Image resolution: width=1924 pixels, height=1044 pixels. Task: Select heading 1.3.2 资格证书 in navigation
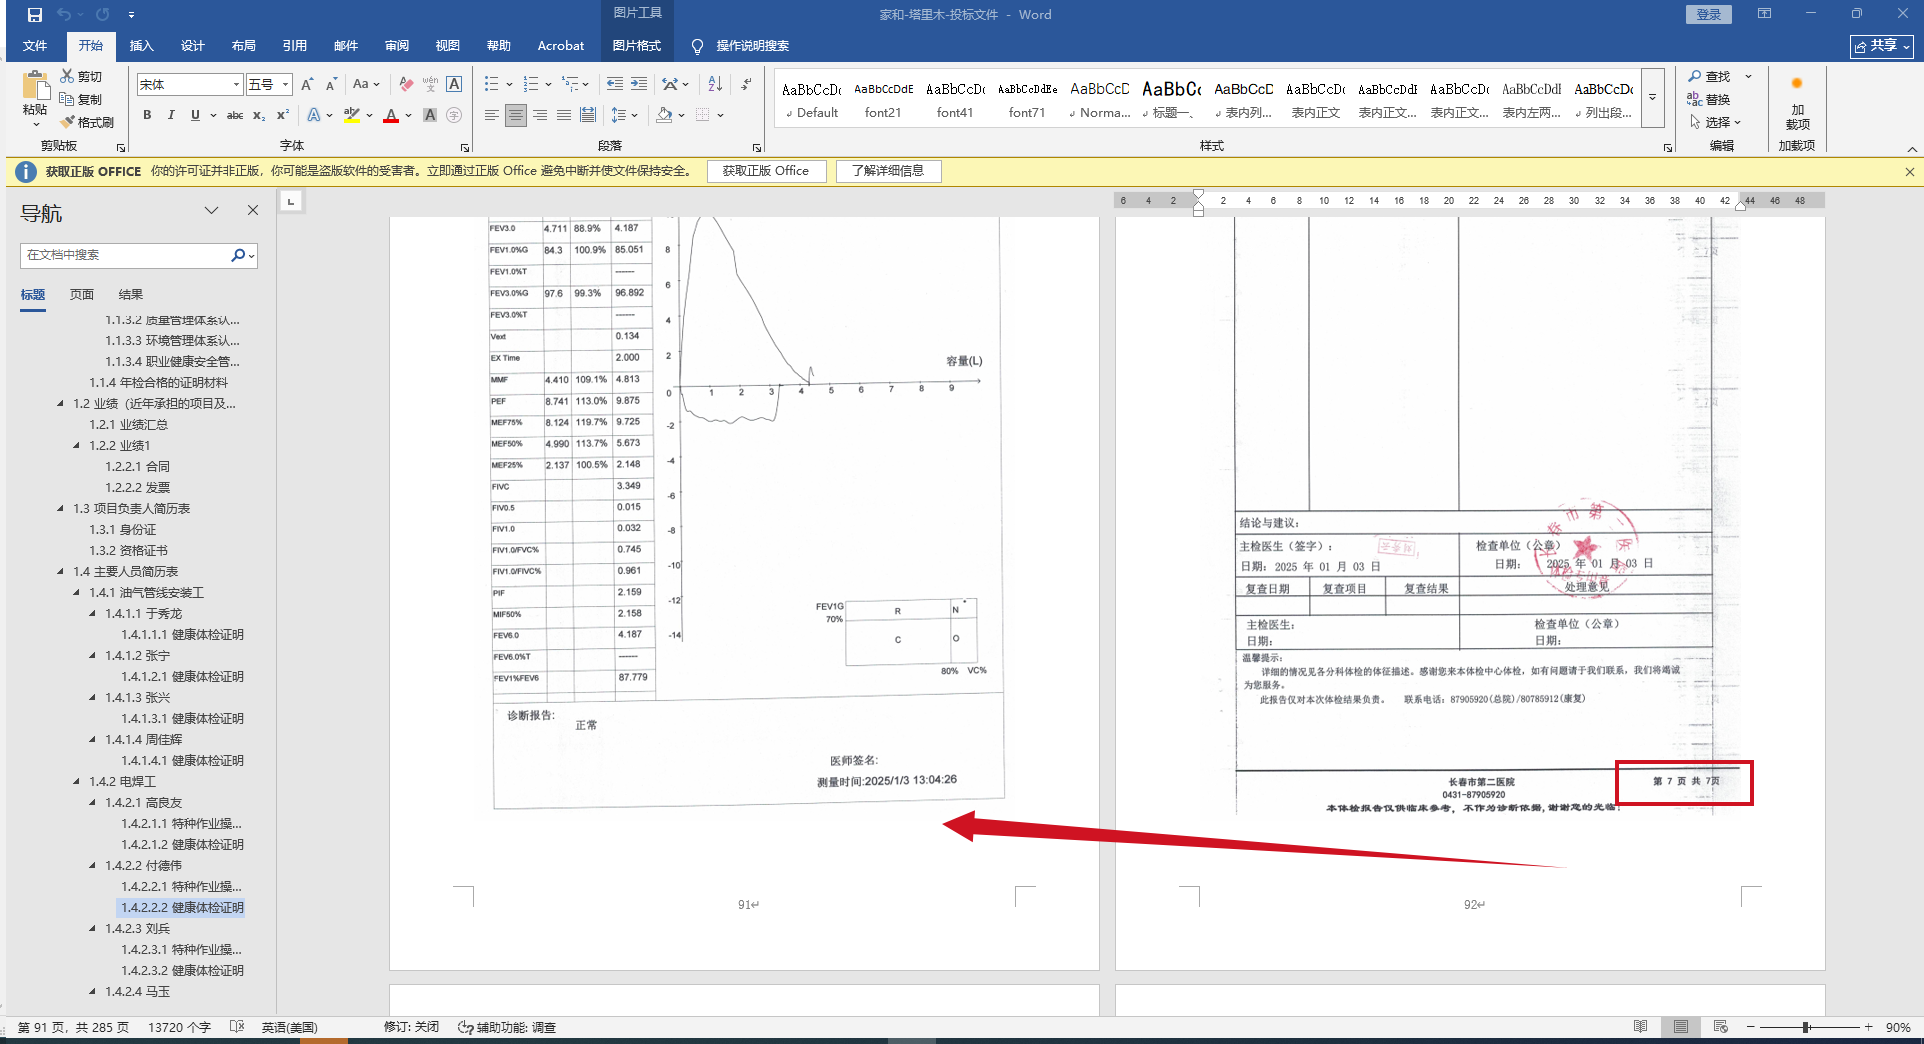pyautogui.click(x=128, y=551)
